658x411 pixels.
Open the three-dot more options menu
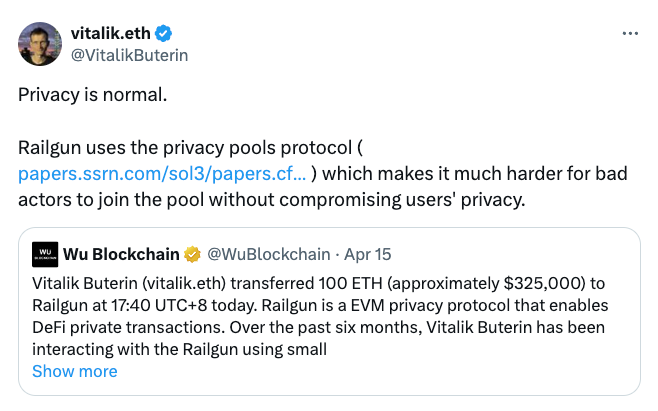pos(630,33)
